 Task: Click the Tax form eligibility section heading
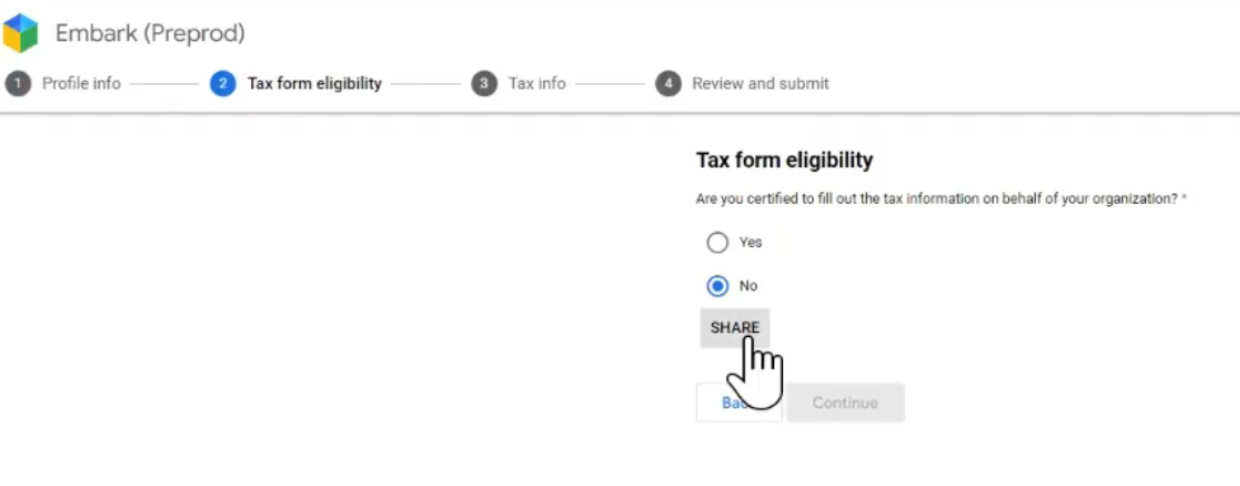784,160
